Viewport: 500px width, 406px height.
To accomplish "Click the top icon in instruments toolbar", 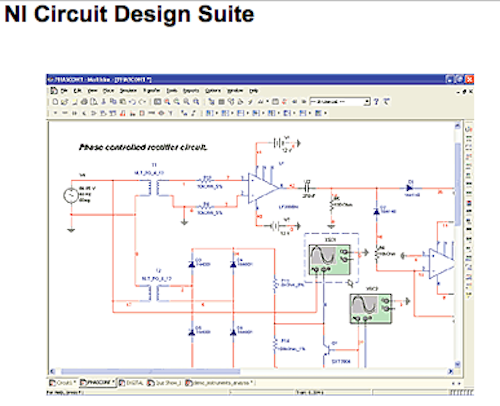I will click(469, 129).
